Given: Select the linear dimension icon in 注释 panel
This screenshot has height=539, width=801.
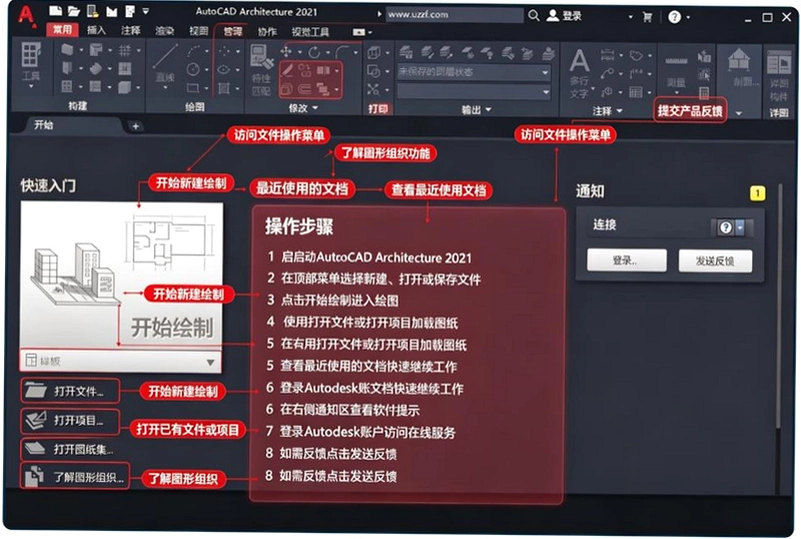Looking at the screenshot, I should tap(607, 55).
